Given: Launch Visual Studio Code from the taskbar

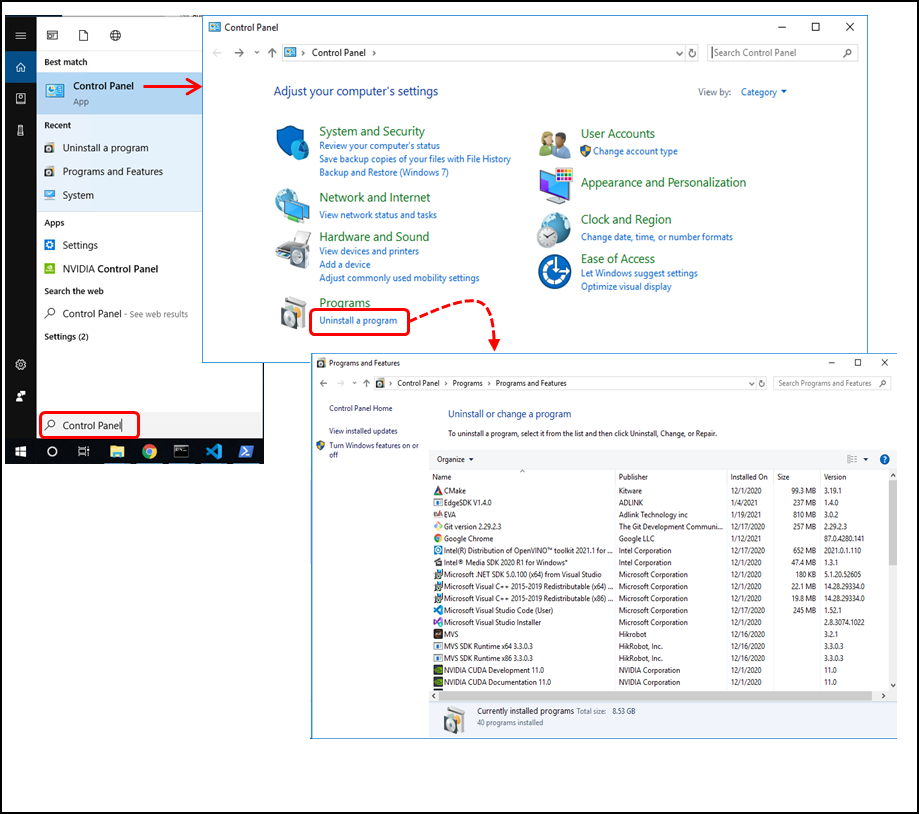Looking at the screenshot, I should (x=213, y=451).
